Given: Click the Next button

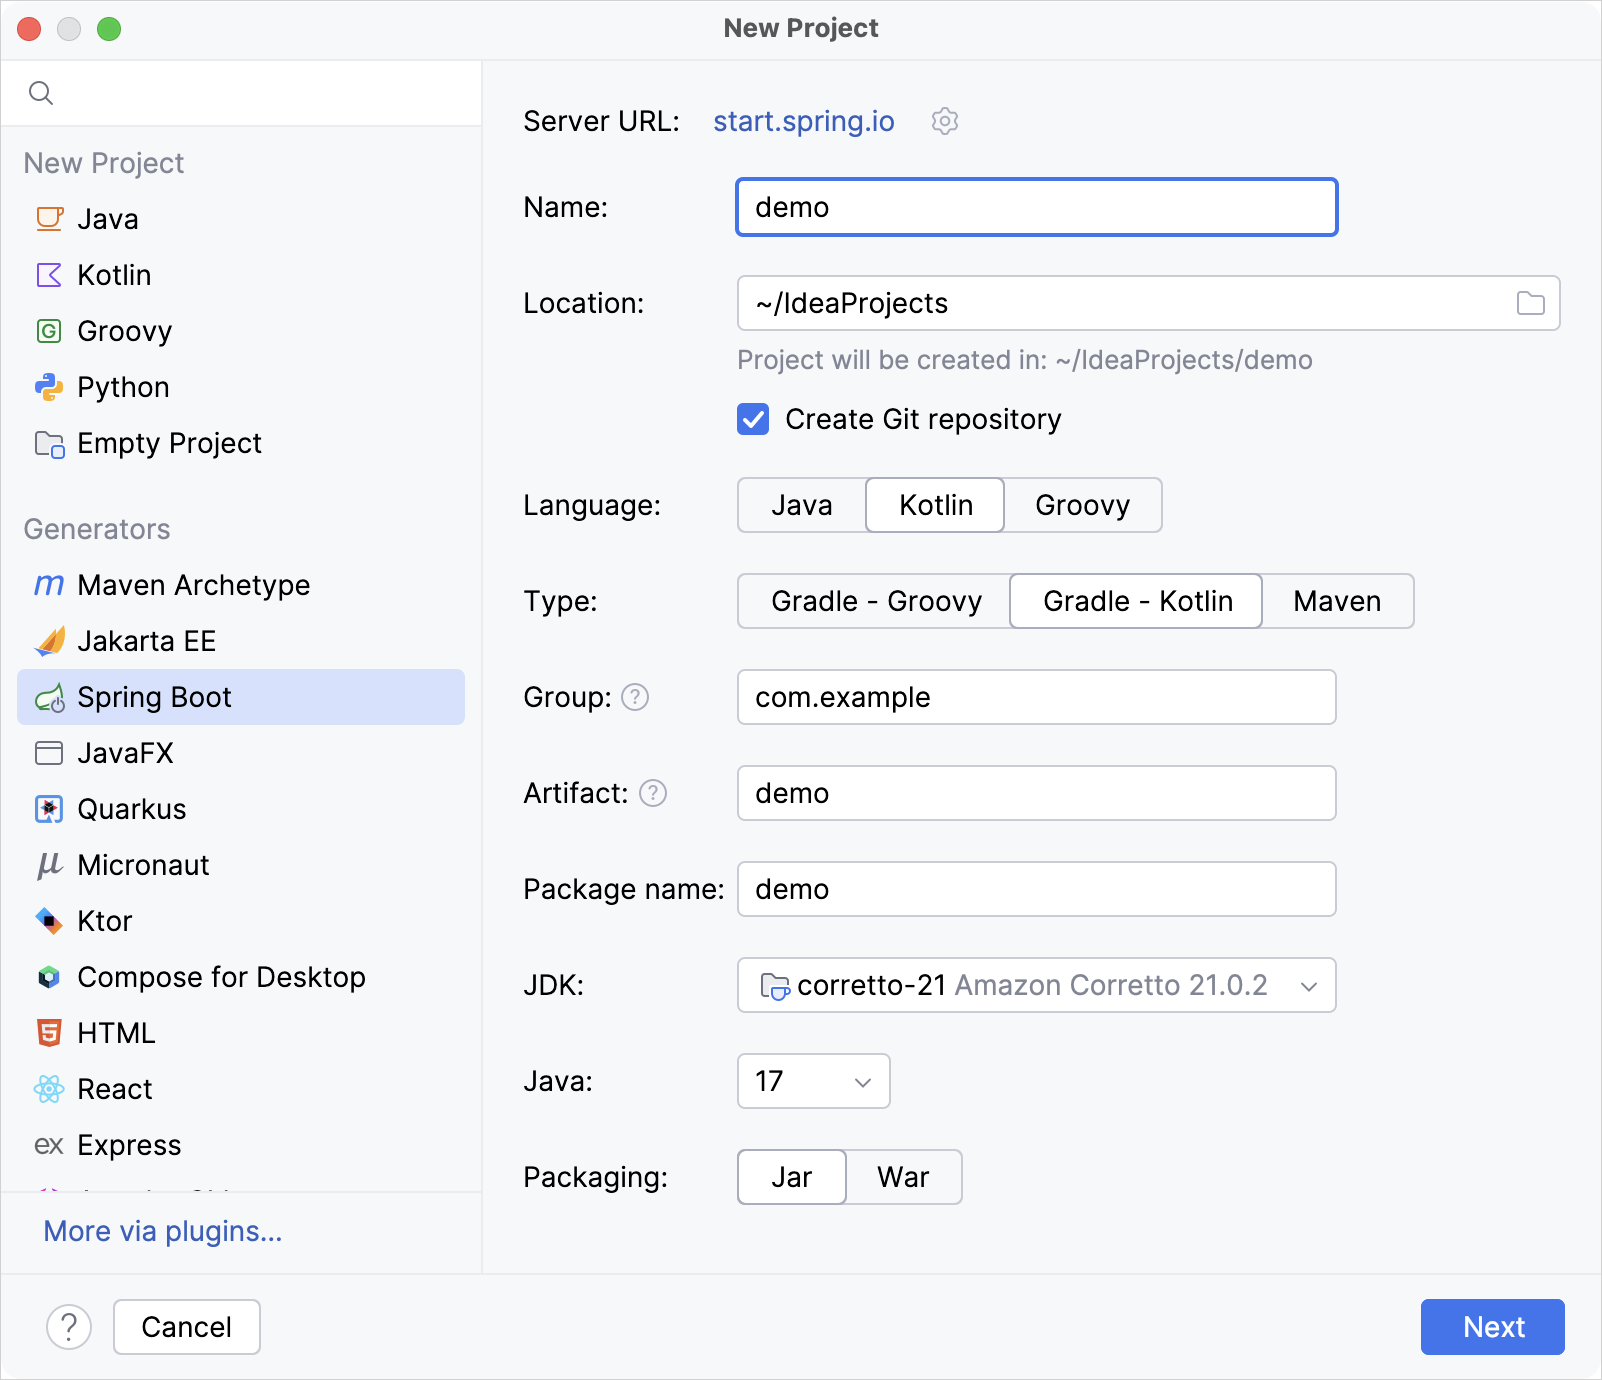Looking at the screenshot, I should tap(1493, 1327).
